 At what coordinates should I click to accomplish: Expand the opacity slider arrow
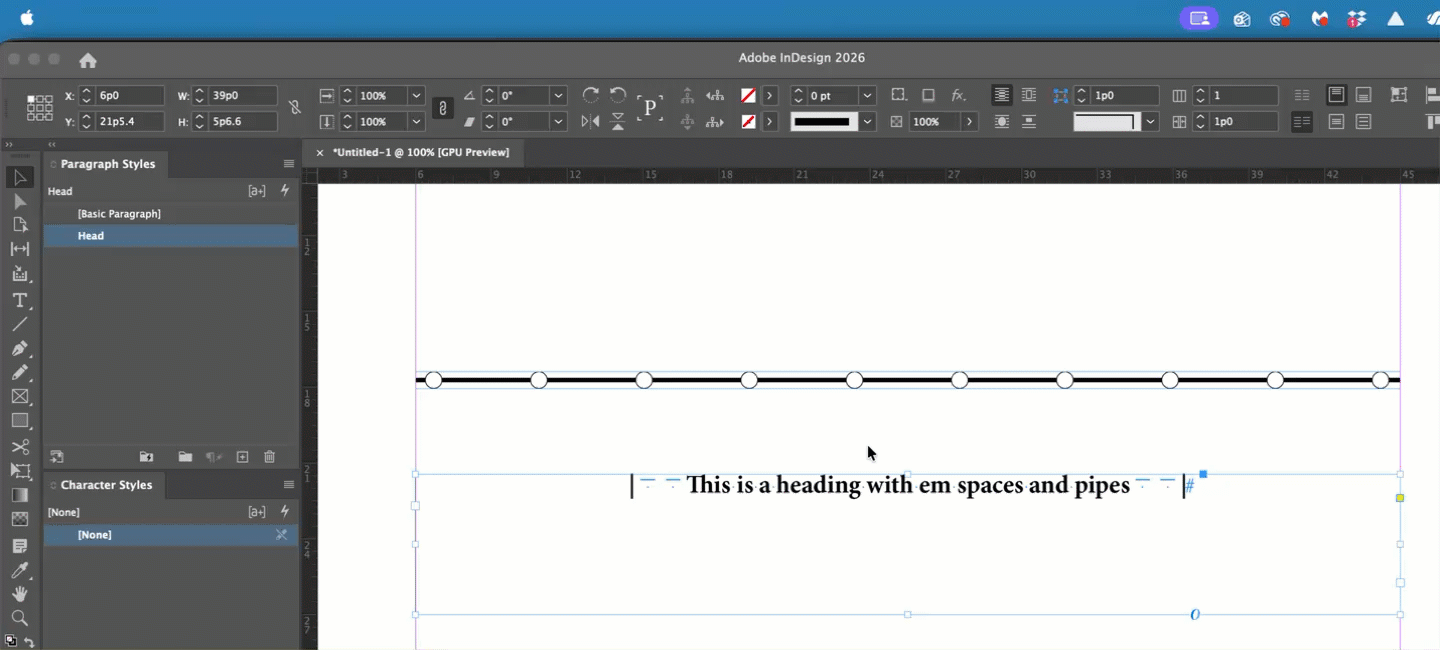pyautogui.click(x=969, y=121)
